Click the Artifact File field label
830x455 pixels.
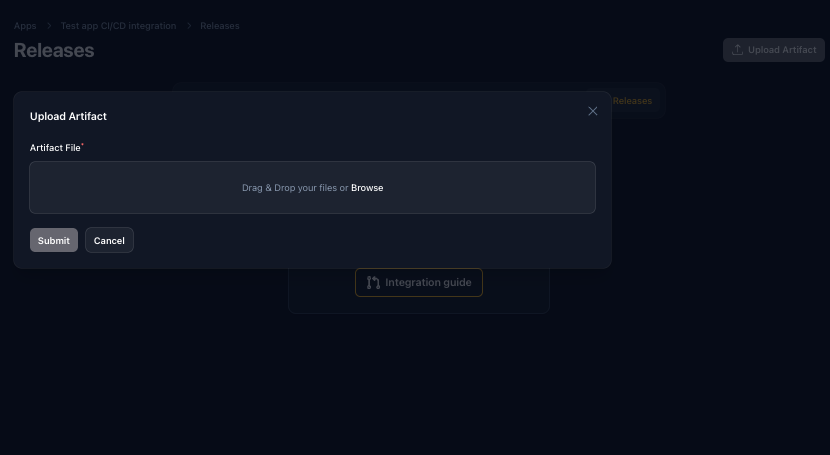(x=55, y=148)
